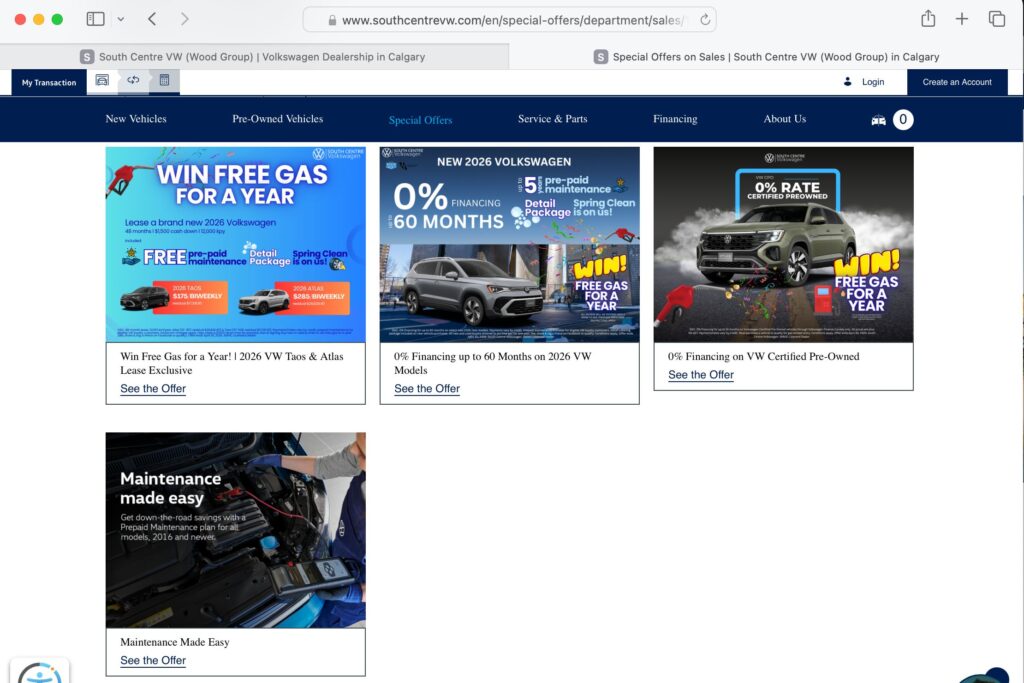Viewport: 1024px width, 683px height.
Task: Open the Pre-Owned Vehicles menu
Action: click(x=277, y=119)
